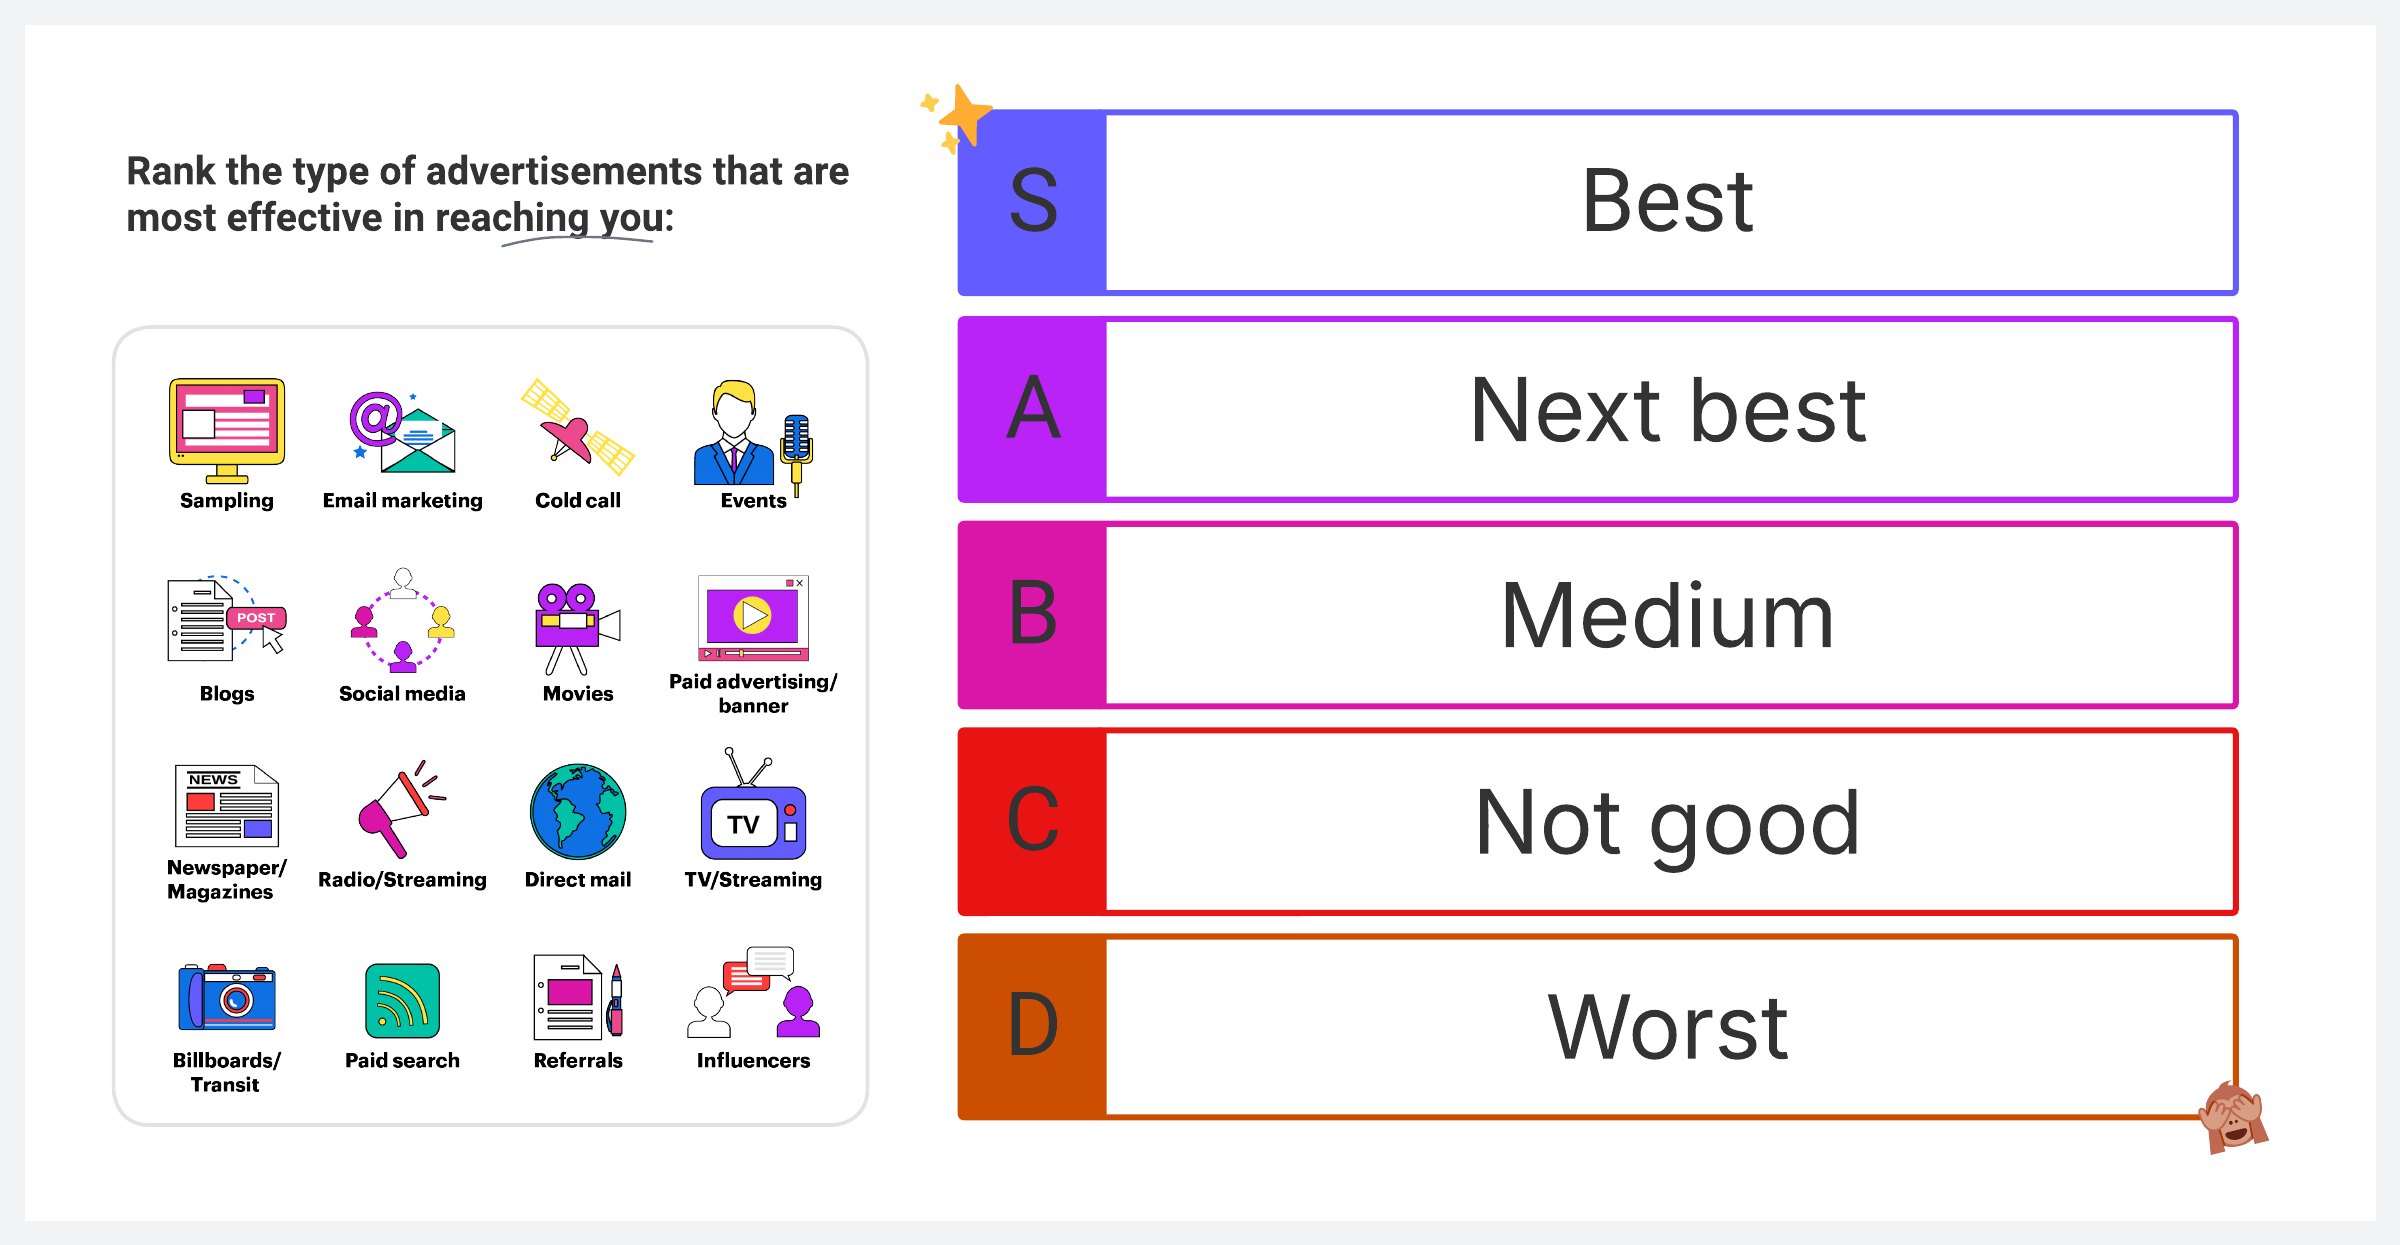Select the purple A tier label
2400x1245 pixels.
[x=1032, y=409]
